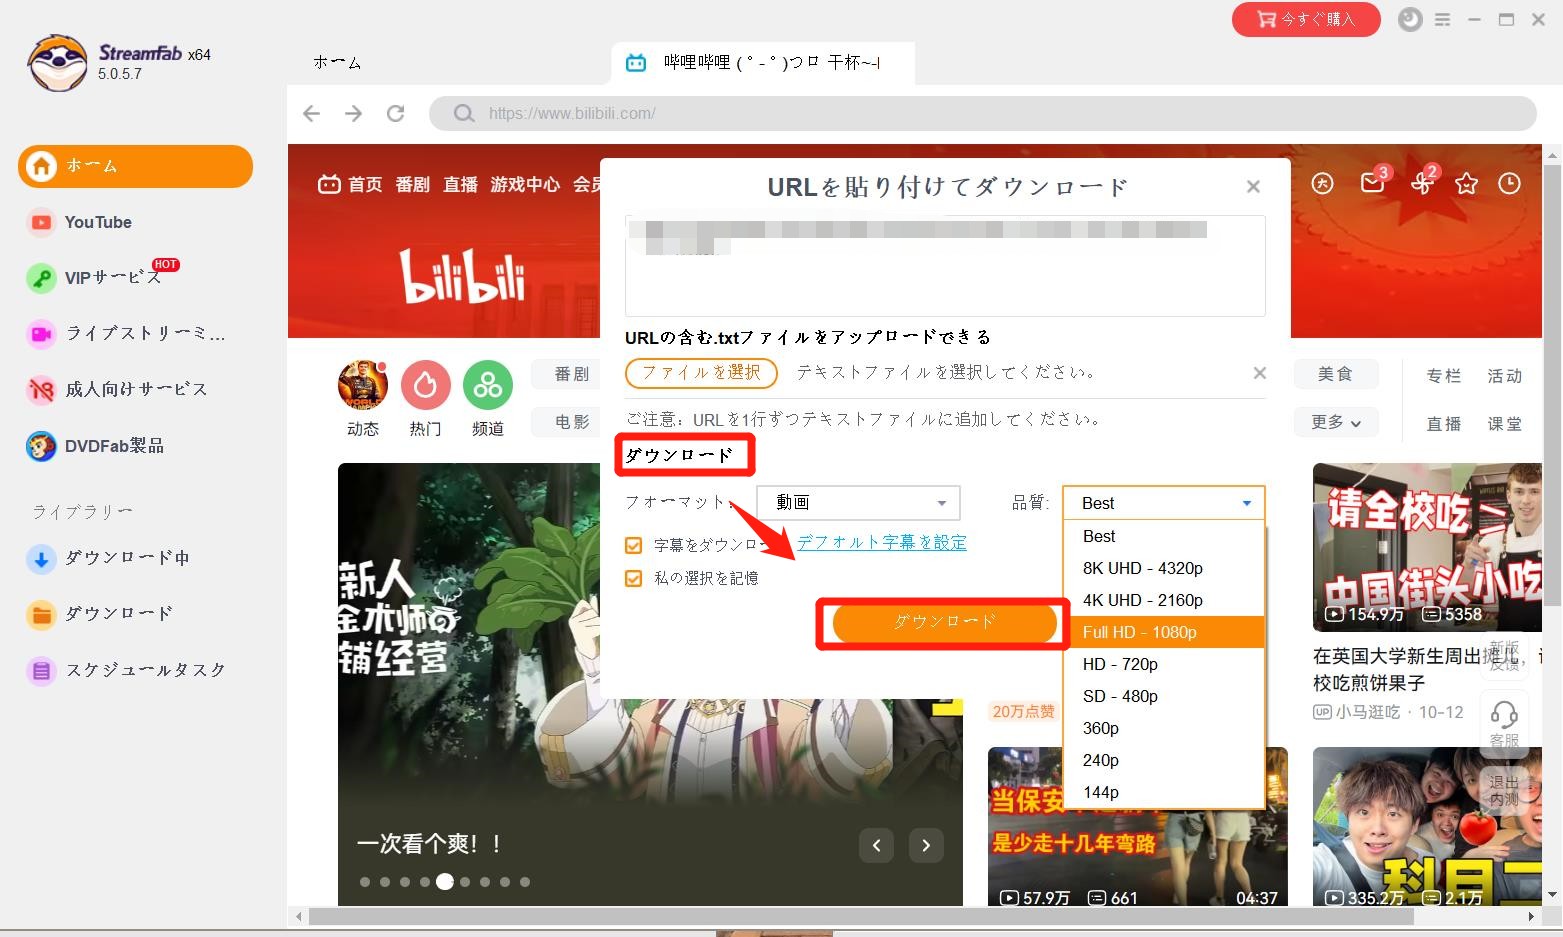Screen dimensions: 1563x937
Task: Open スケジュールタスク in the sidebar
Action: [x=127, y=670]
